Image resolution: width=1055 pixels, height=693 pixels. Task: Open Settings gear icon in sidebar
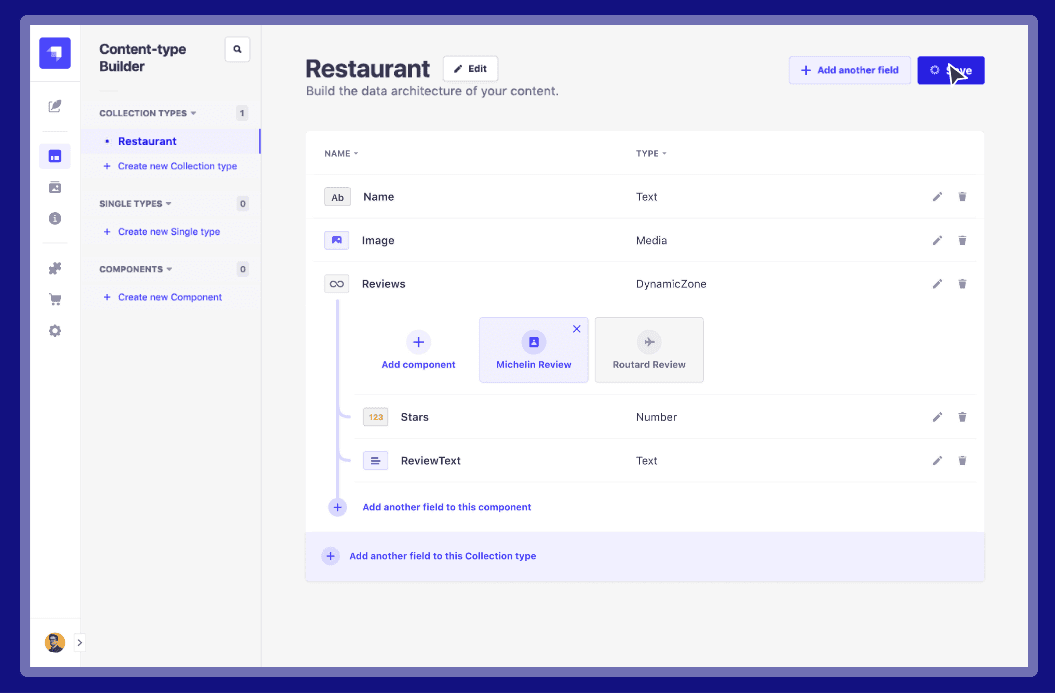pyautogui.click(x=55, y=331)
